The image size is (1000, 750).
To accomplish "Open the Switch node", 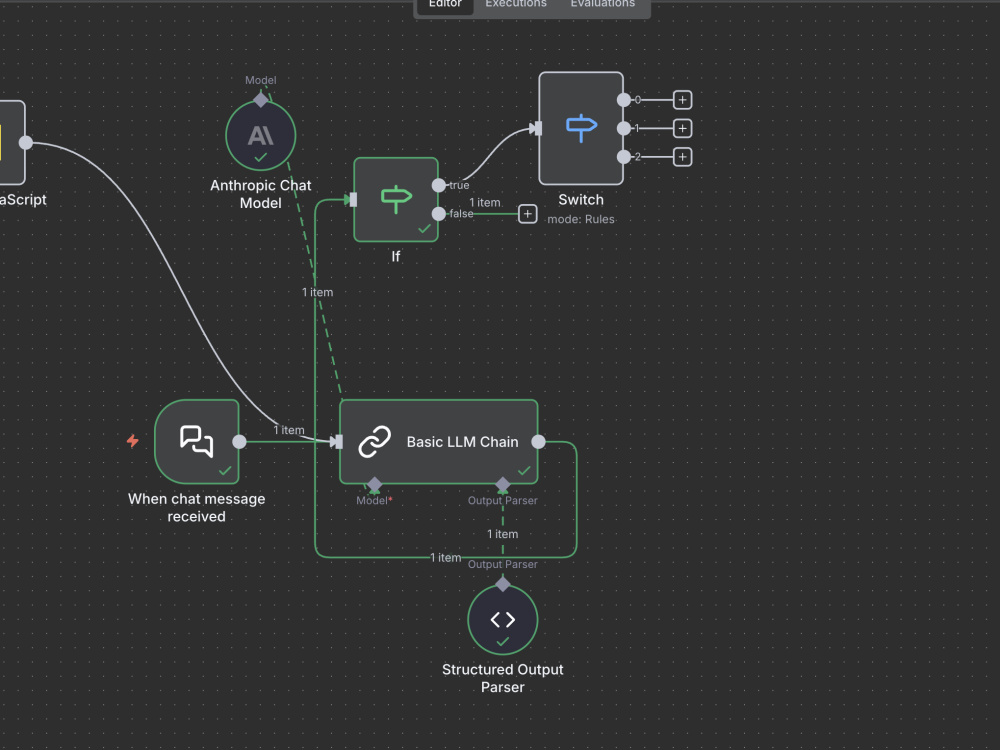I will point(581,128).
